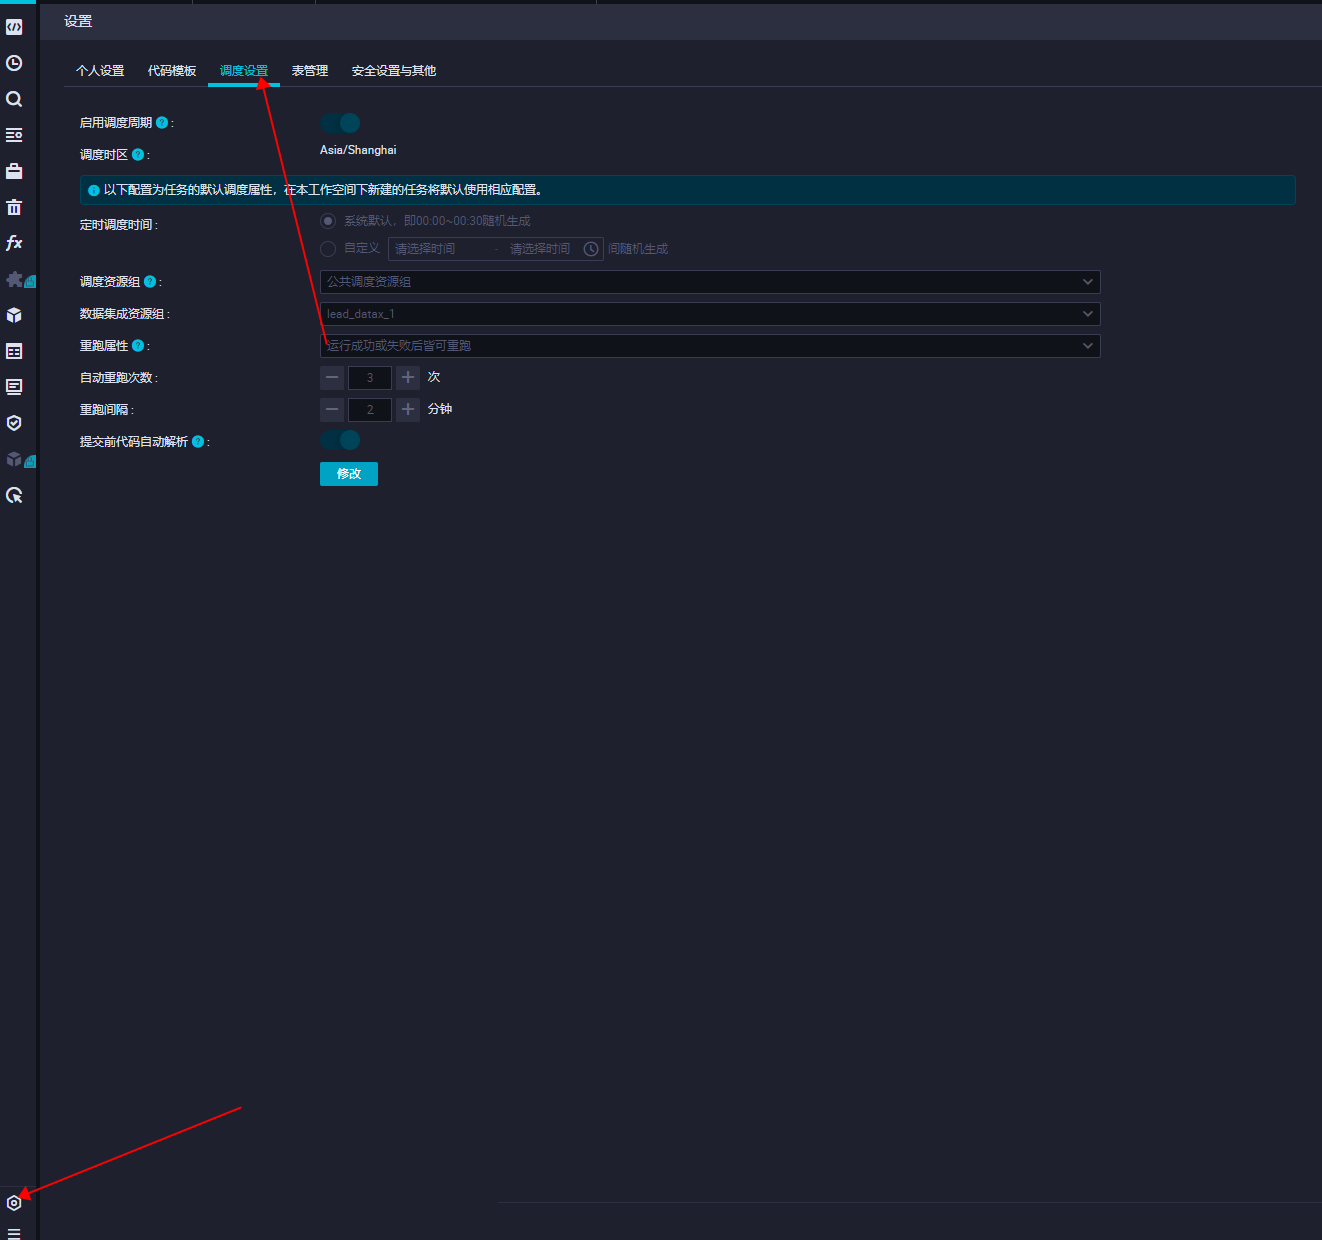This screenshot has height=1240, width=1322.
Task: Click the monitor-with-lines icon in sidebar
Action: (14, 387)
